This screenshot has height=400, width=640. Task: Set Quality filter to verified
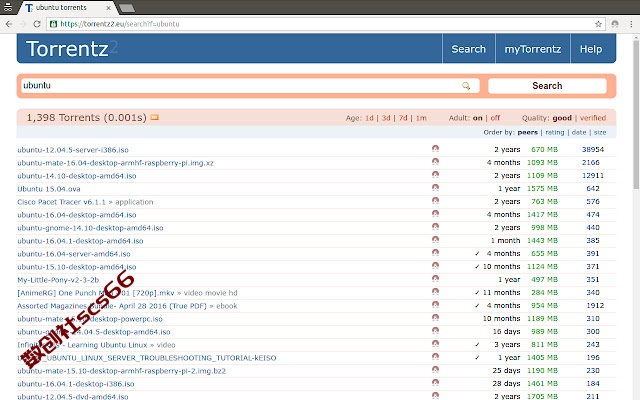coord(593,118)
